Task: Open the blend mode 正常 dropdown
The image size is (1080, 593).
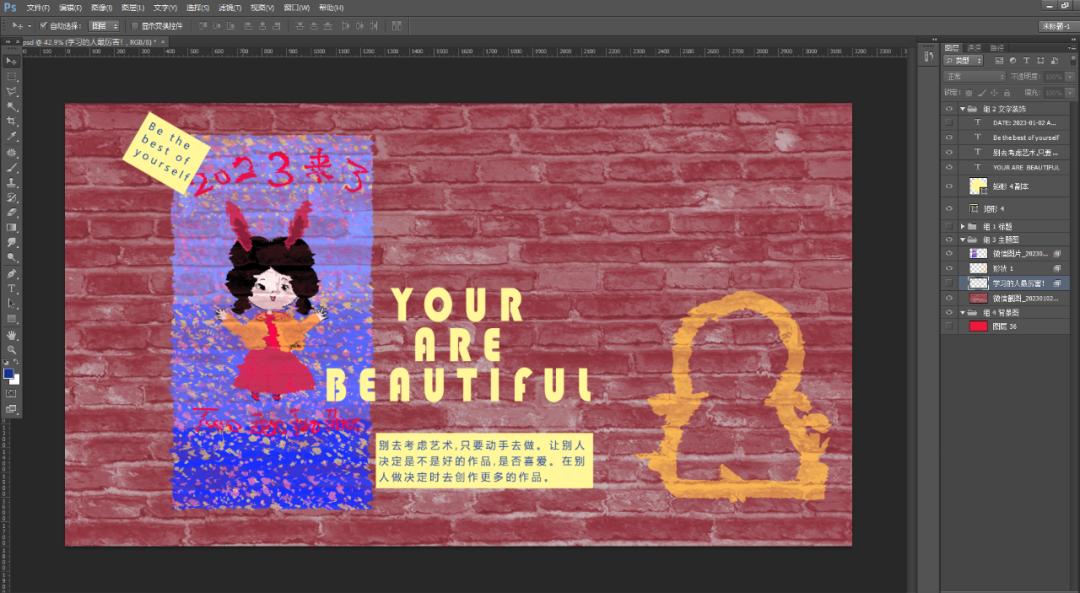Action: point(975,76)
